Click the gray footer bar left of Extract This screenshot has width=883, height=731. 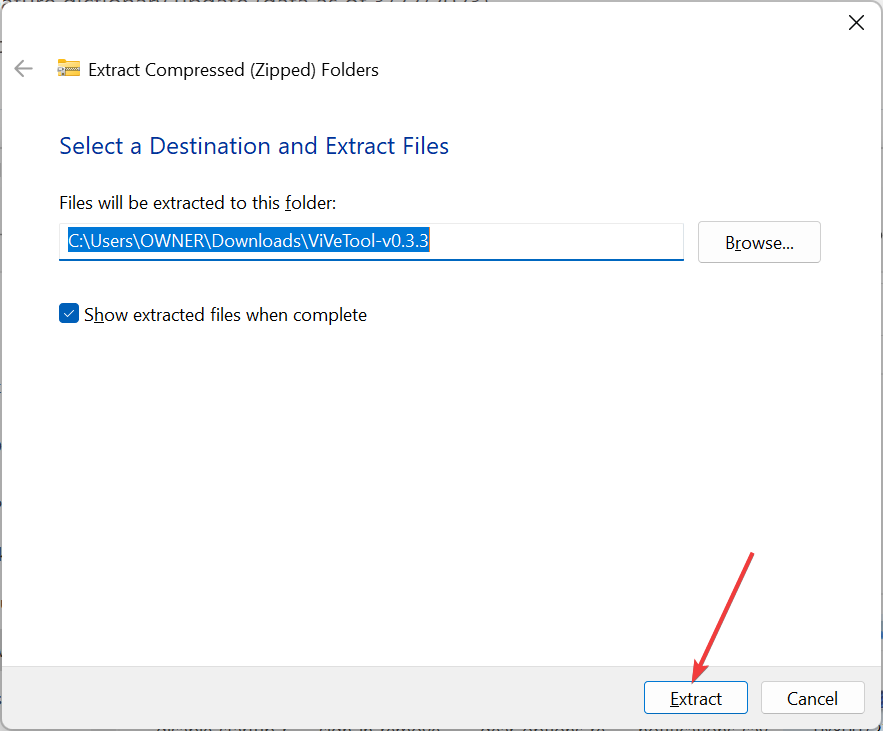click(320, 698)
